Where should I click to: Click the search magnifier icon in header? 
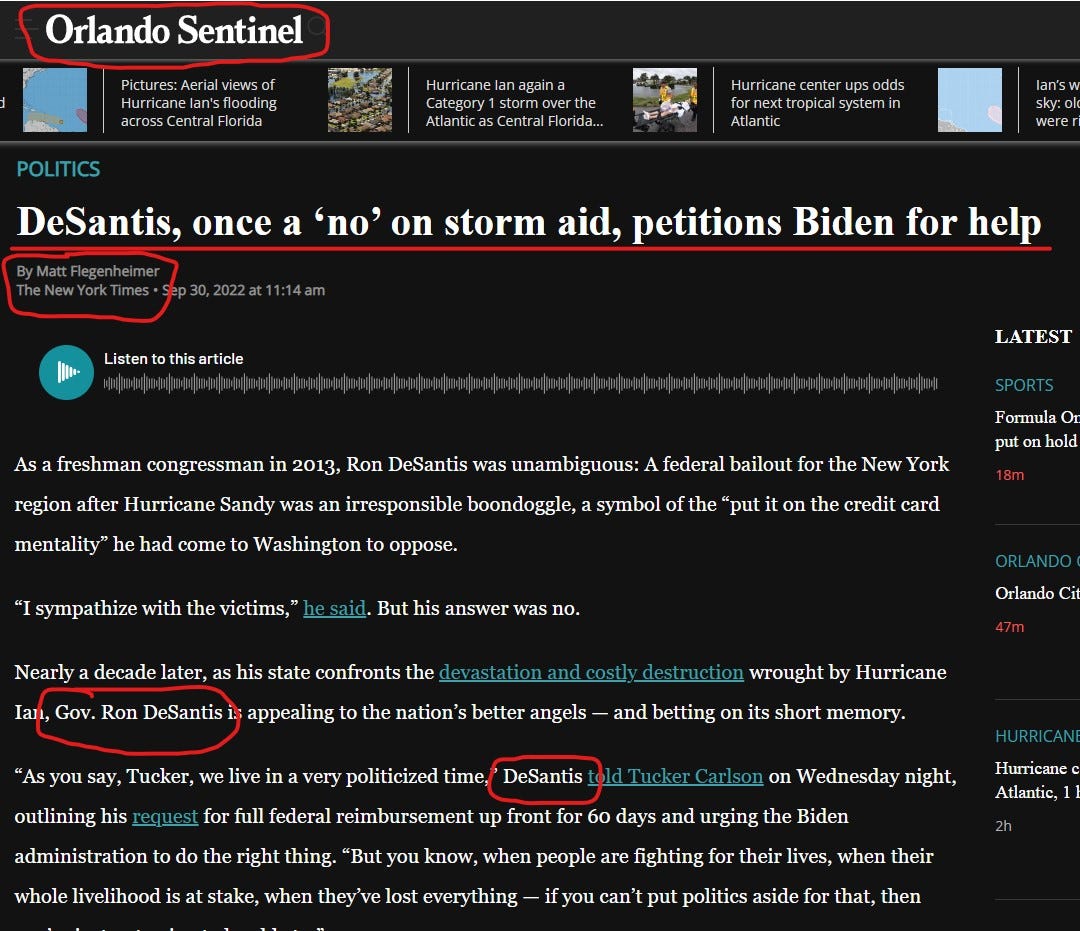tap(318, 26)
